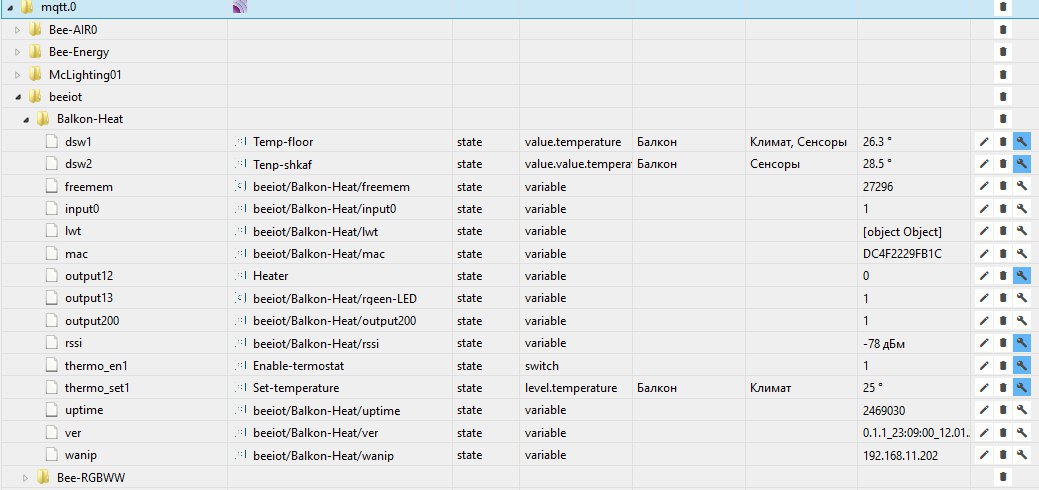This screenshot has height=490, width=1039.
Task: Edit thermo_en1 with pencil icon
Action: click(984, 365)
